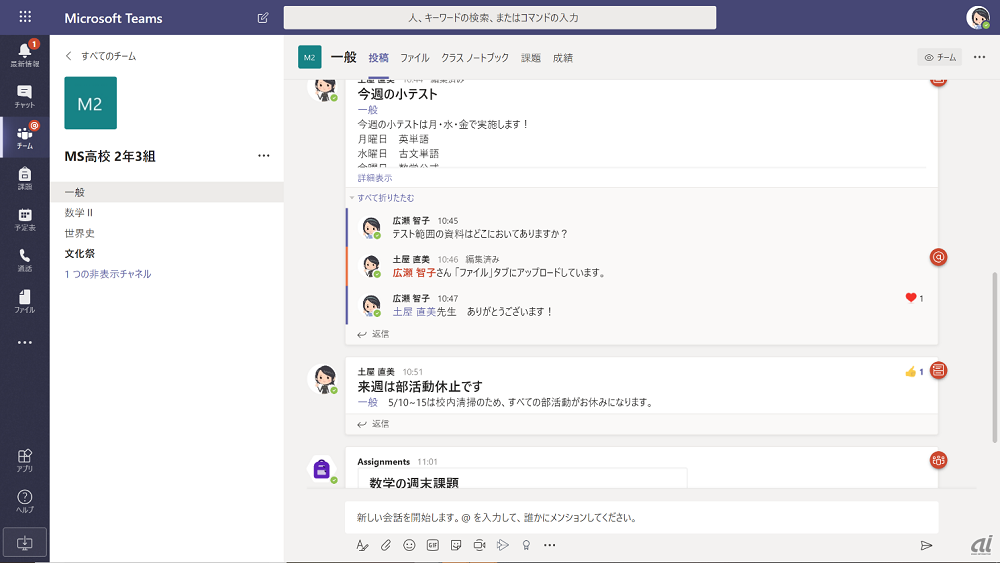
Task: Go back to すべてのチーム
Action: point(100,56)
